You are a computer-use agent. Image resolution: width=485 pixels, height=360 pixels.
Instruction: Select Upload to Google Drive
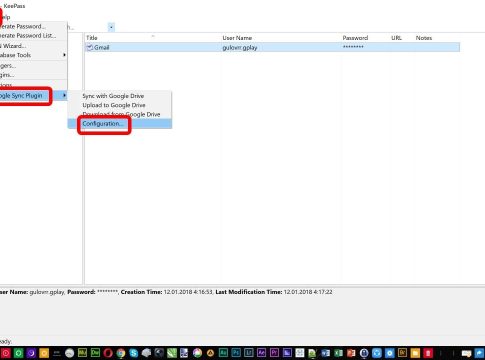(114, 105)
